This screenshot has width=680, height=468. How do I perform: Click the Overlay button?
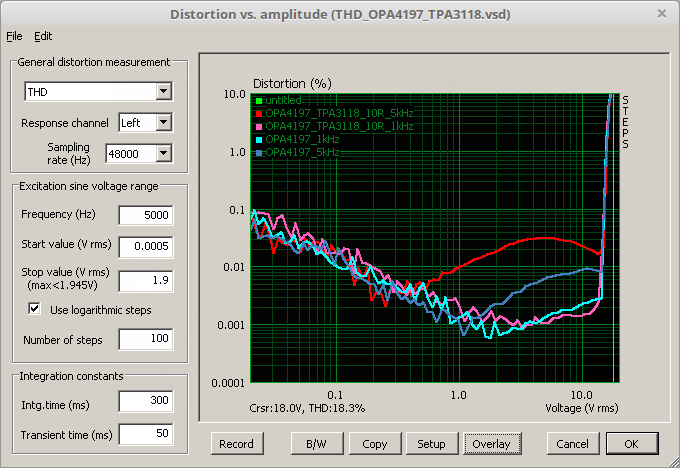[x=490, y=444]
